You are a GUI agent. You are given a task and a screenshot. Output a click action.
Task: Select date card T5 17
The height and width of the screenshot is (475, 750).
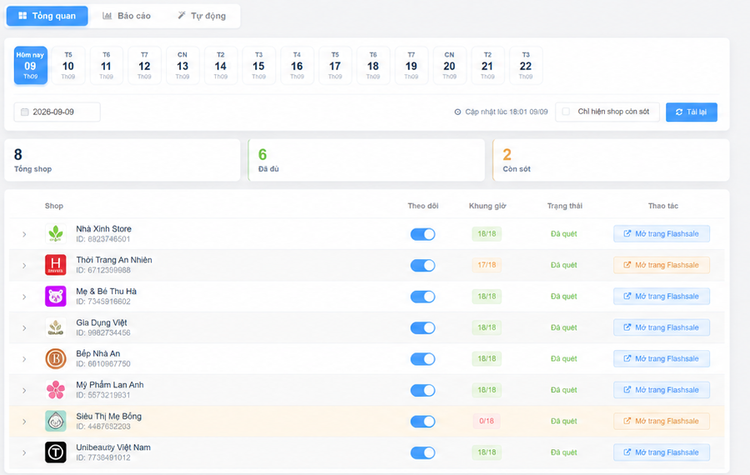tap(335, 66)
